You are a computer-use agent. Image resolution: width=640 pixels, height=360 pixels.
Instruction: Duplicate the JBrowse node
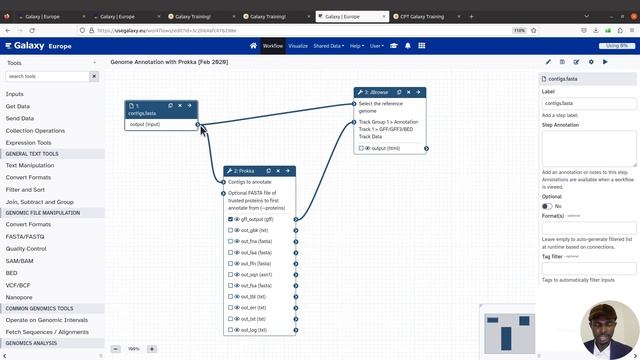point(399,92)
